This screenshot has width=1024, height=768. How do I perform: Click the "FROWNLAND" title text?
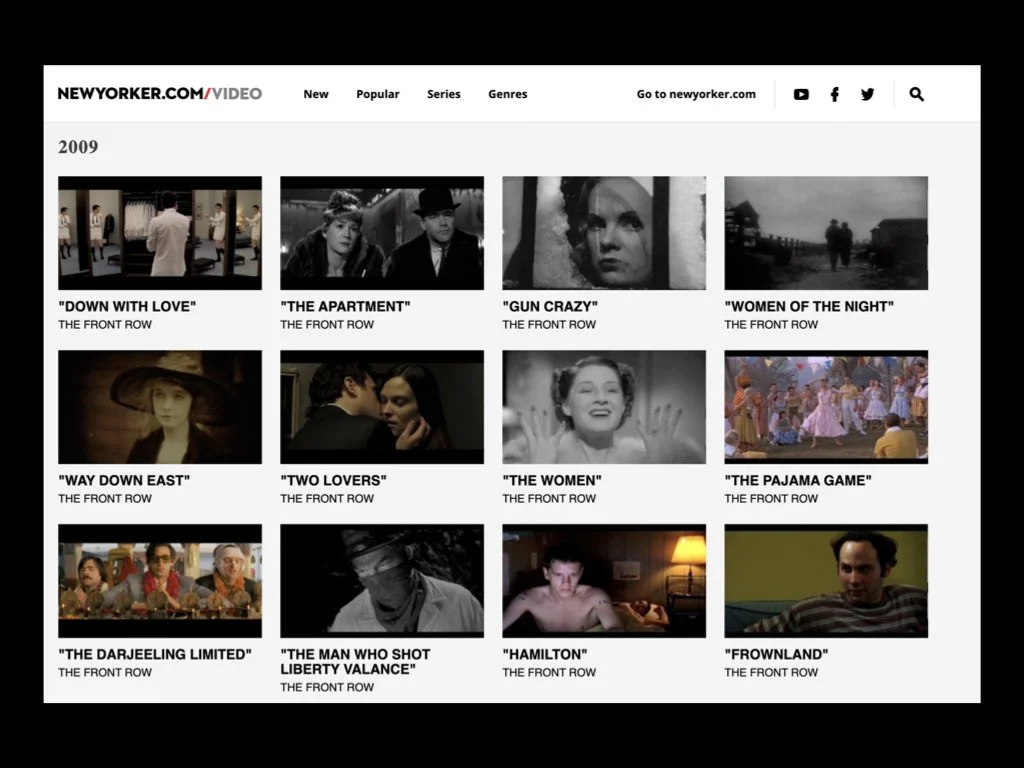(x=776, y=654)
